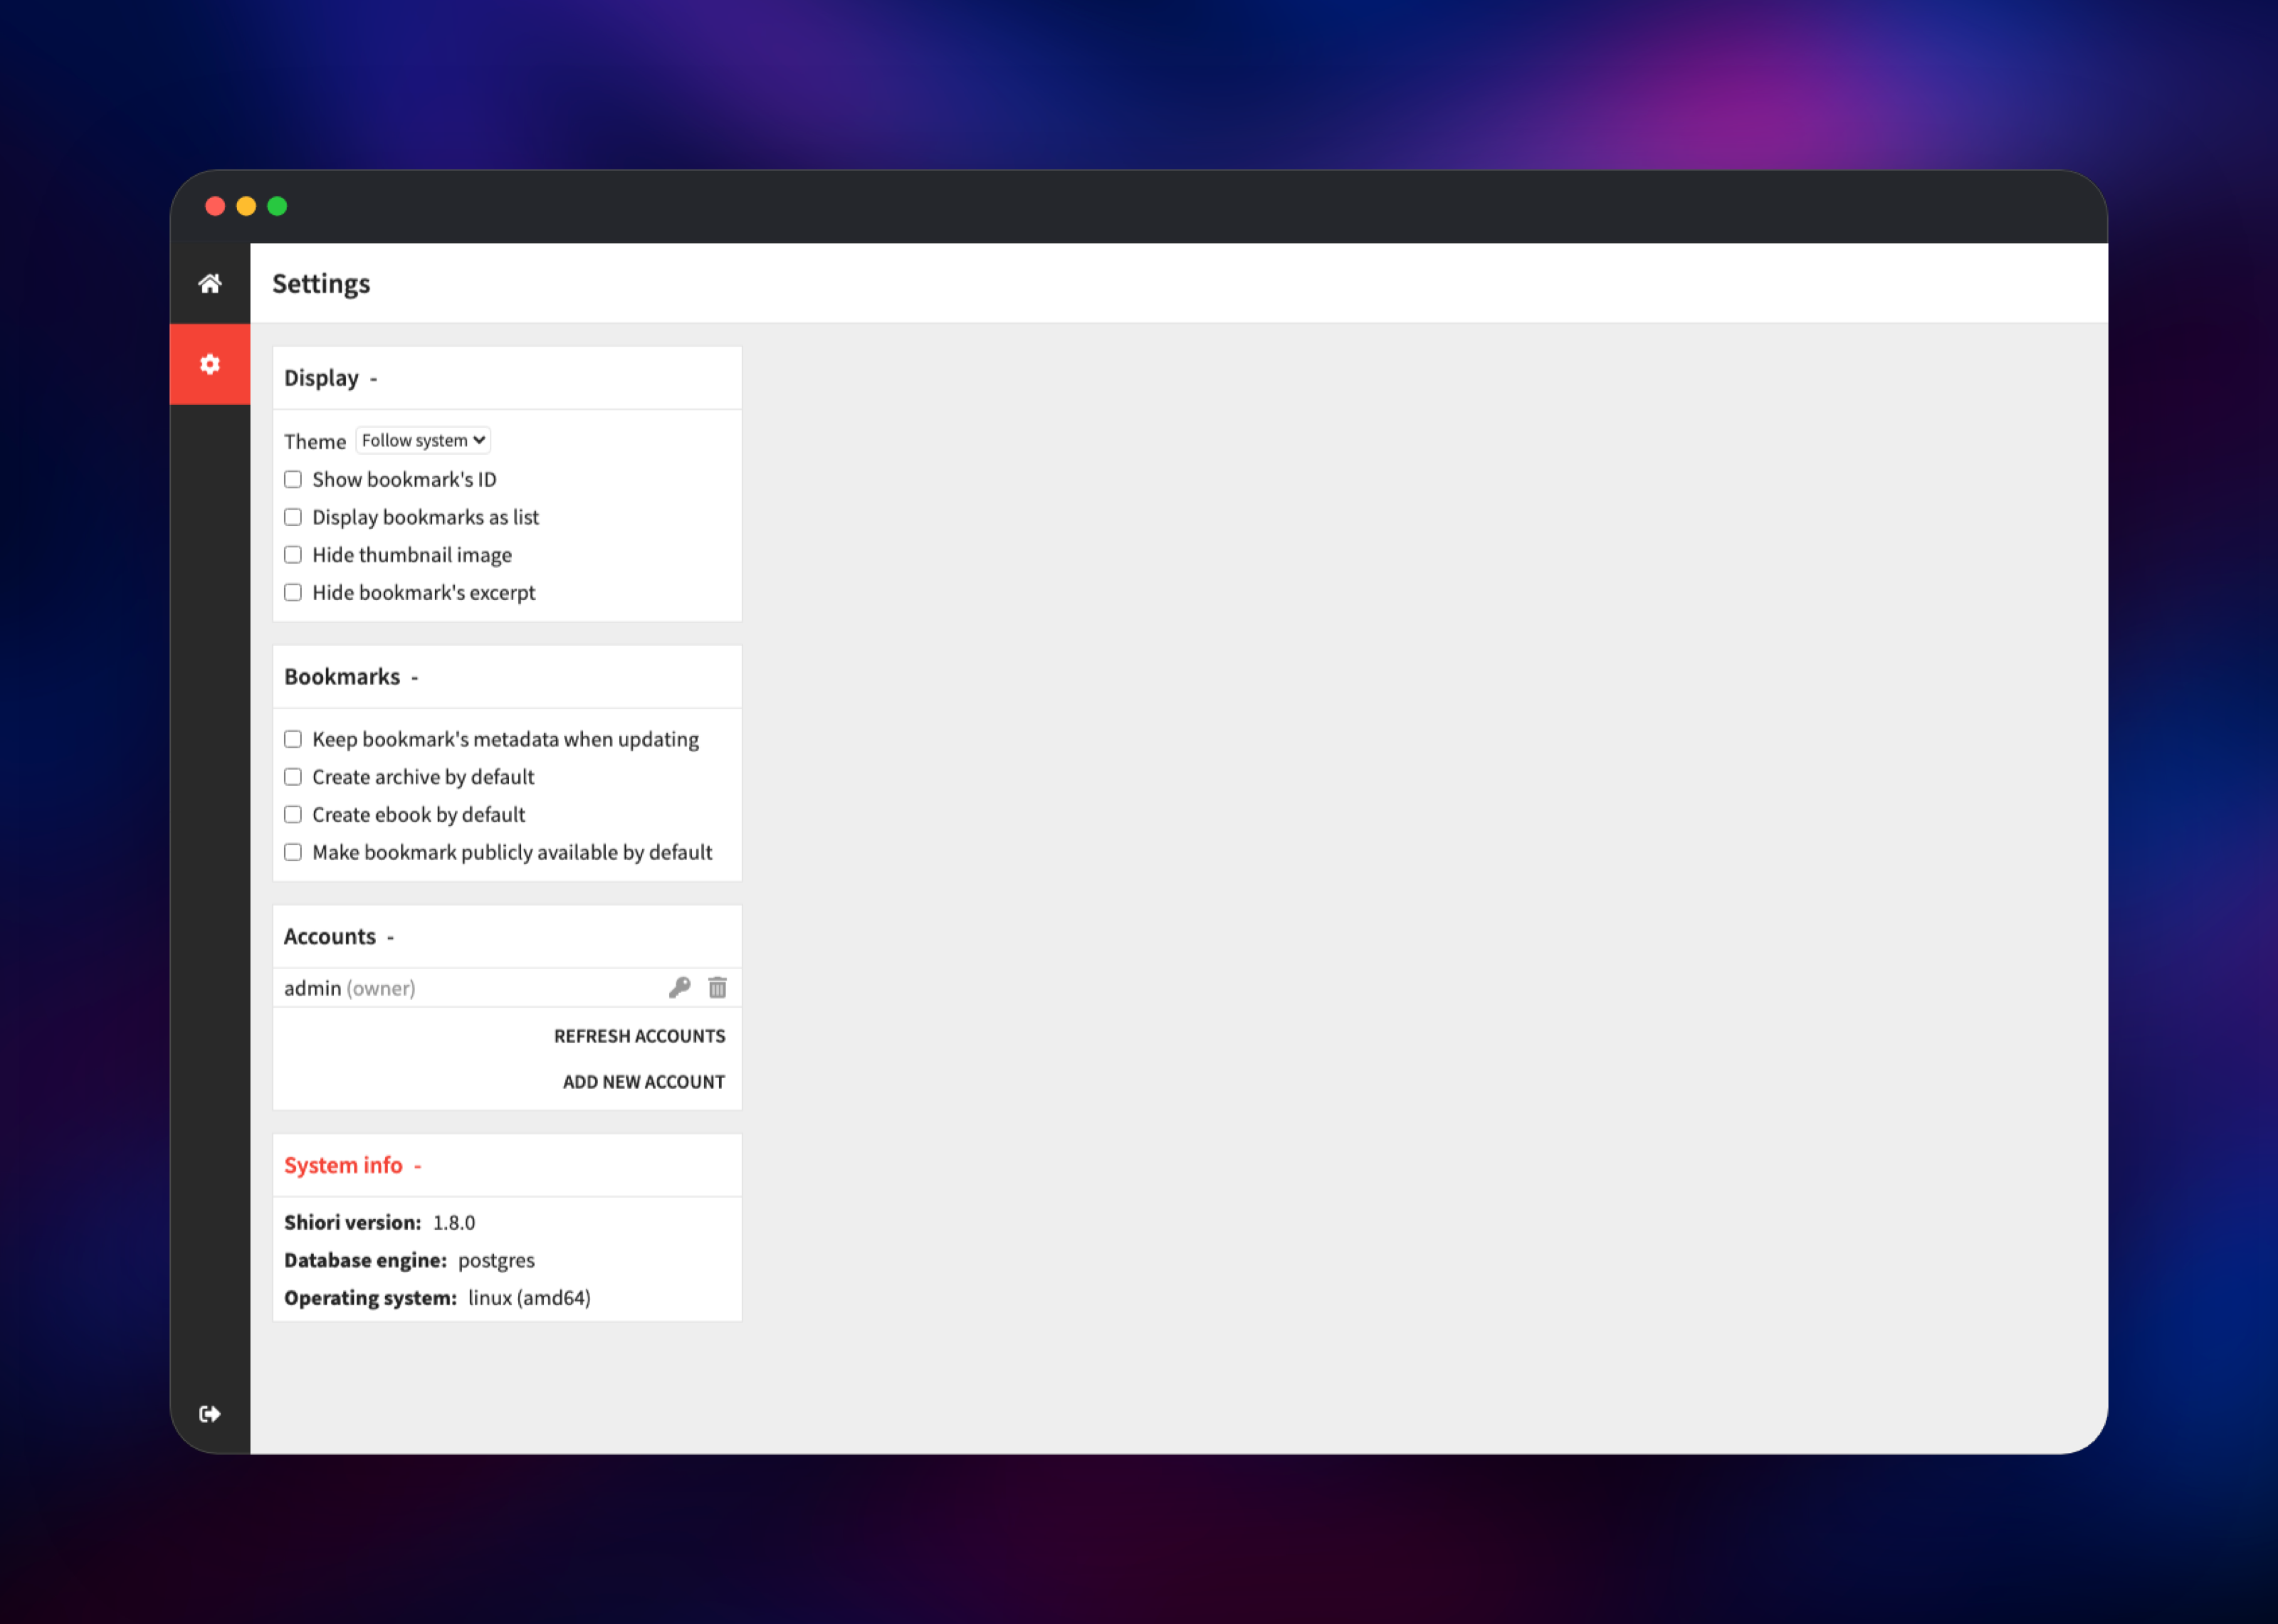The width and height of the screenshot is (2278, 1624).
Task: Check Create ebook by default
Action: coord(293,815)
